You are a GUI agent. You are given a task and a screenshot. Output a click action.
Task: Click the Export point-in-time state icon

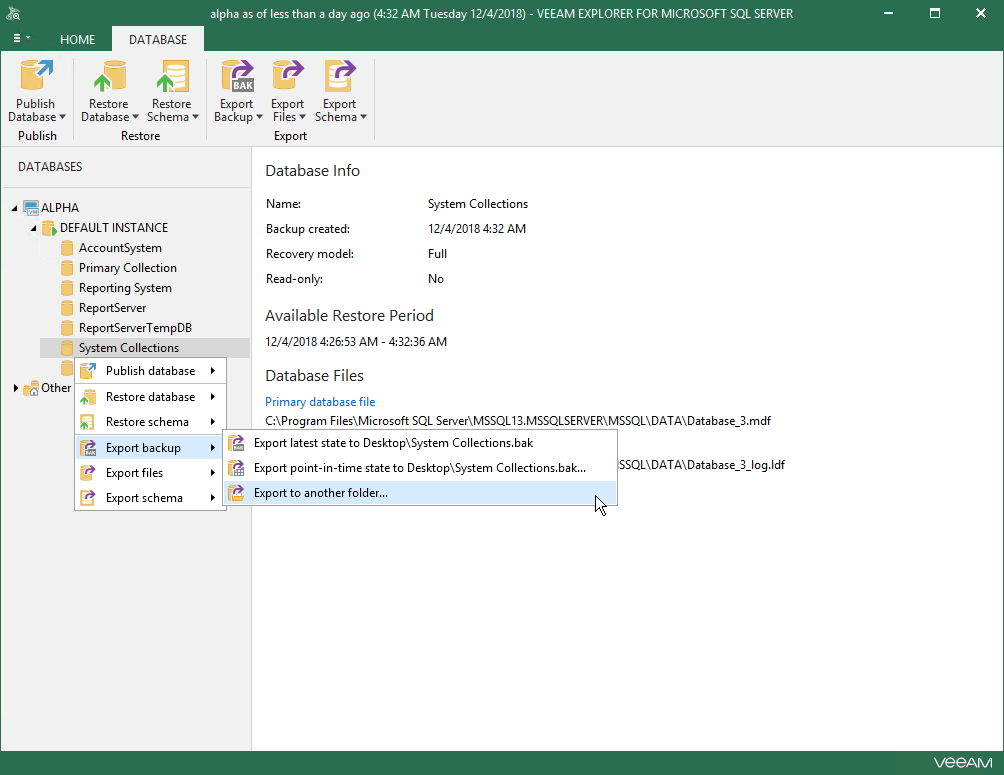click(236, 468)
